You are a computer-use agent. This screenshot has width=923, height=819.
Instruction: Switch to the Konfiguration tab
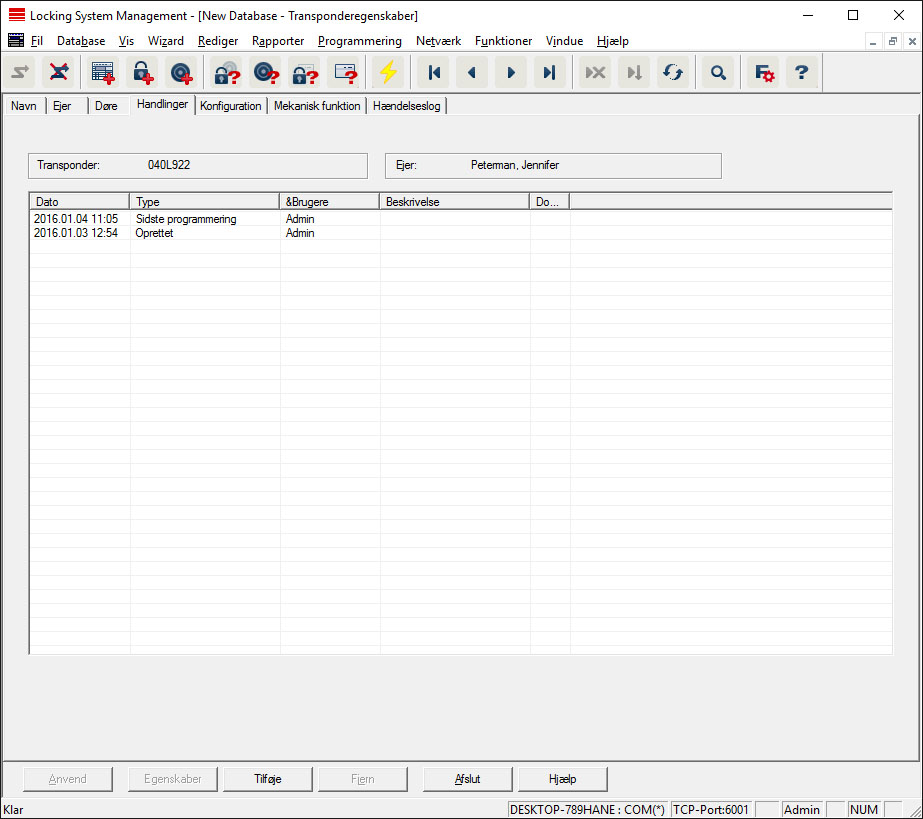tap(230, 106)
